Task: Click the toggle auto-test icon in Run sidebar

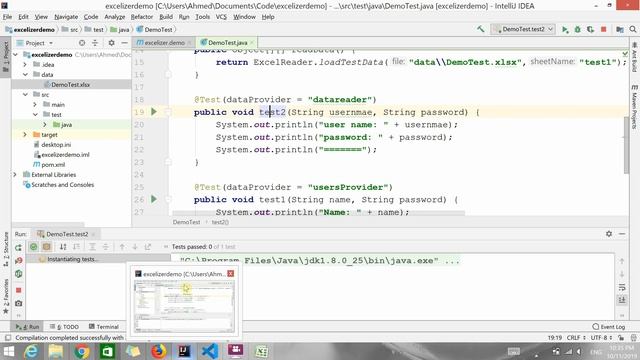Action: (x=18, y=274)
